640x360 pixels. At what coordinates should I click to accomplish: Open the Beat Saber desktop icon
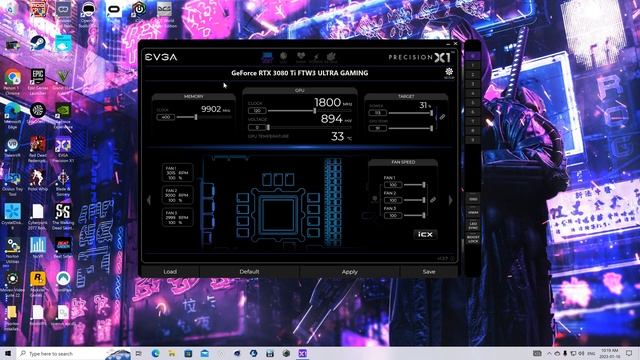pyautogui.click(x=63, y=248)
